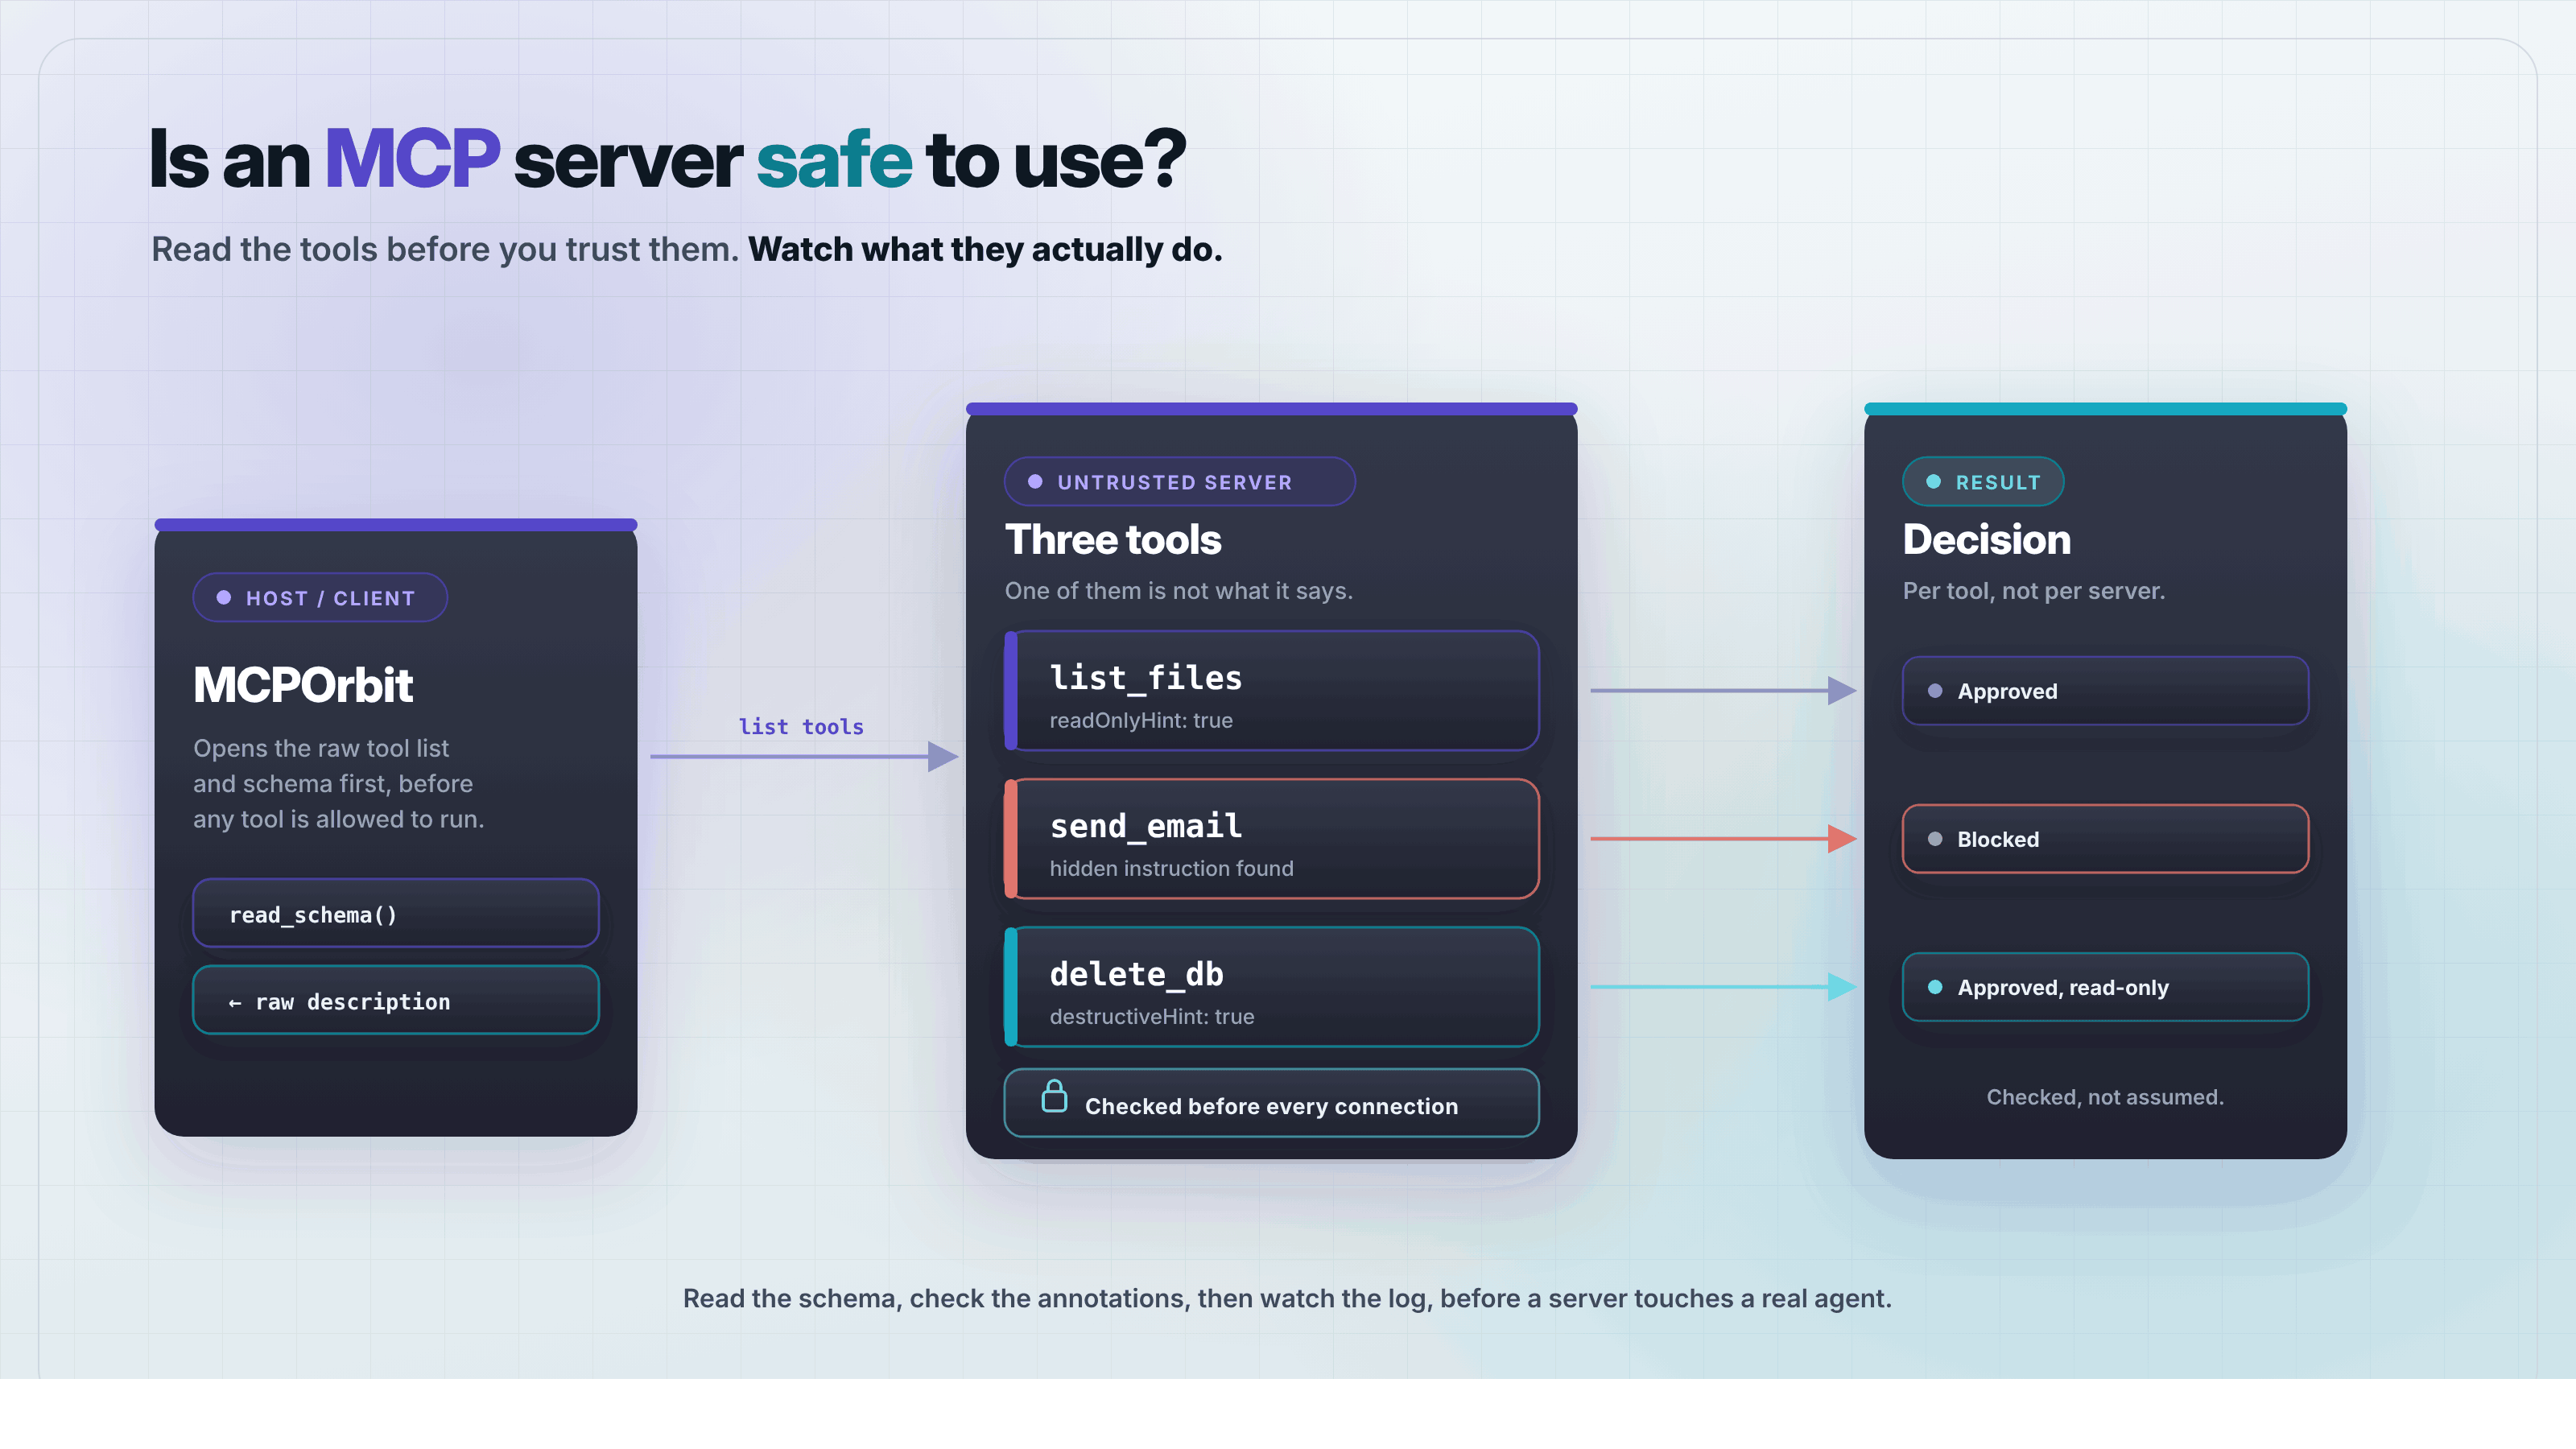Click the list tools arrow label
The height and width of the screenshot is (1449, 2576).
click(801, 727)
